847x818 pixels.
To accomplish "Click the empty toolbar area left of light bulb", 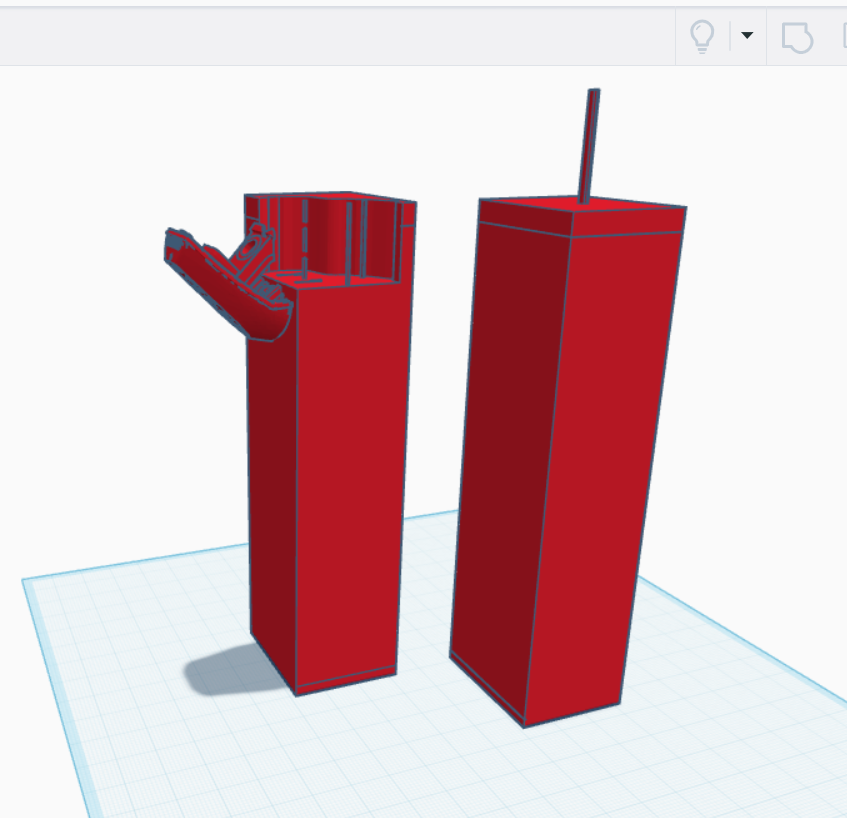I will [x=335, y=37].
